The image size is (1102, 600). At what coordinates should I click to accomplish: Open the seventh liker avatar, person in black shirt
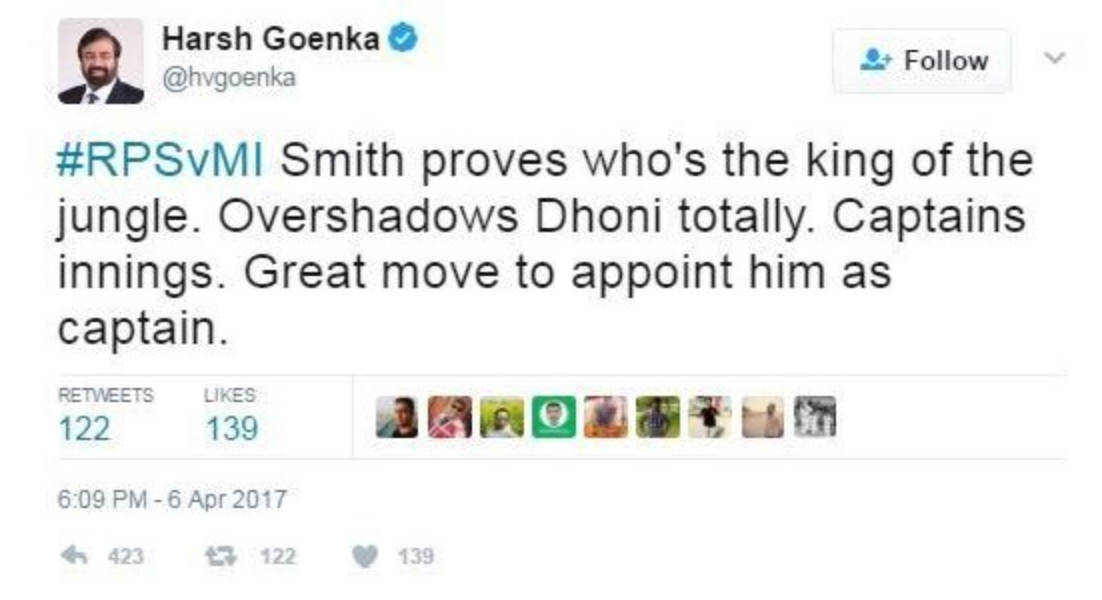coord(711,417)
